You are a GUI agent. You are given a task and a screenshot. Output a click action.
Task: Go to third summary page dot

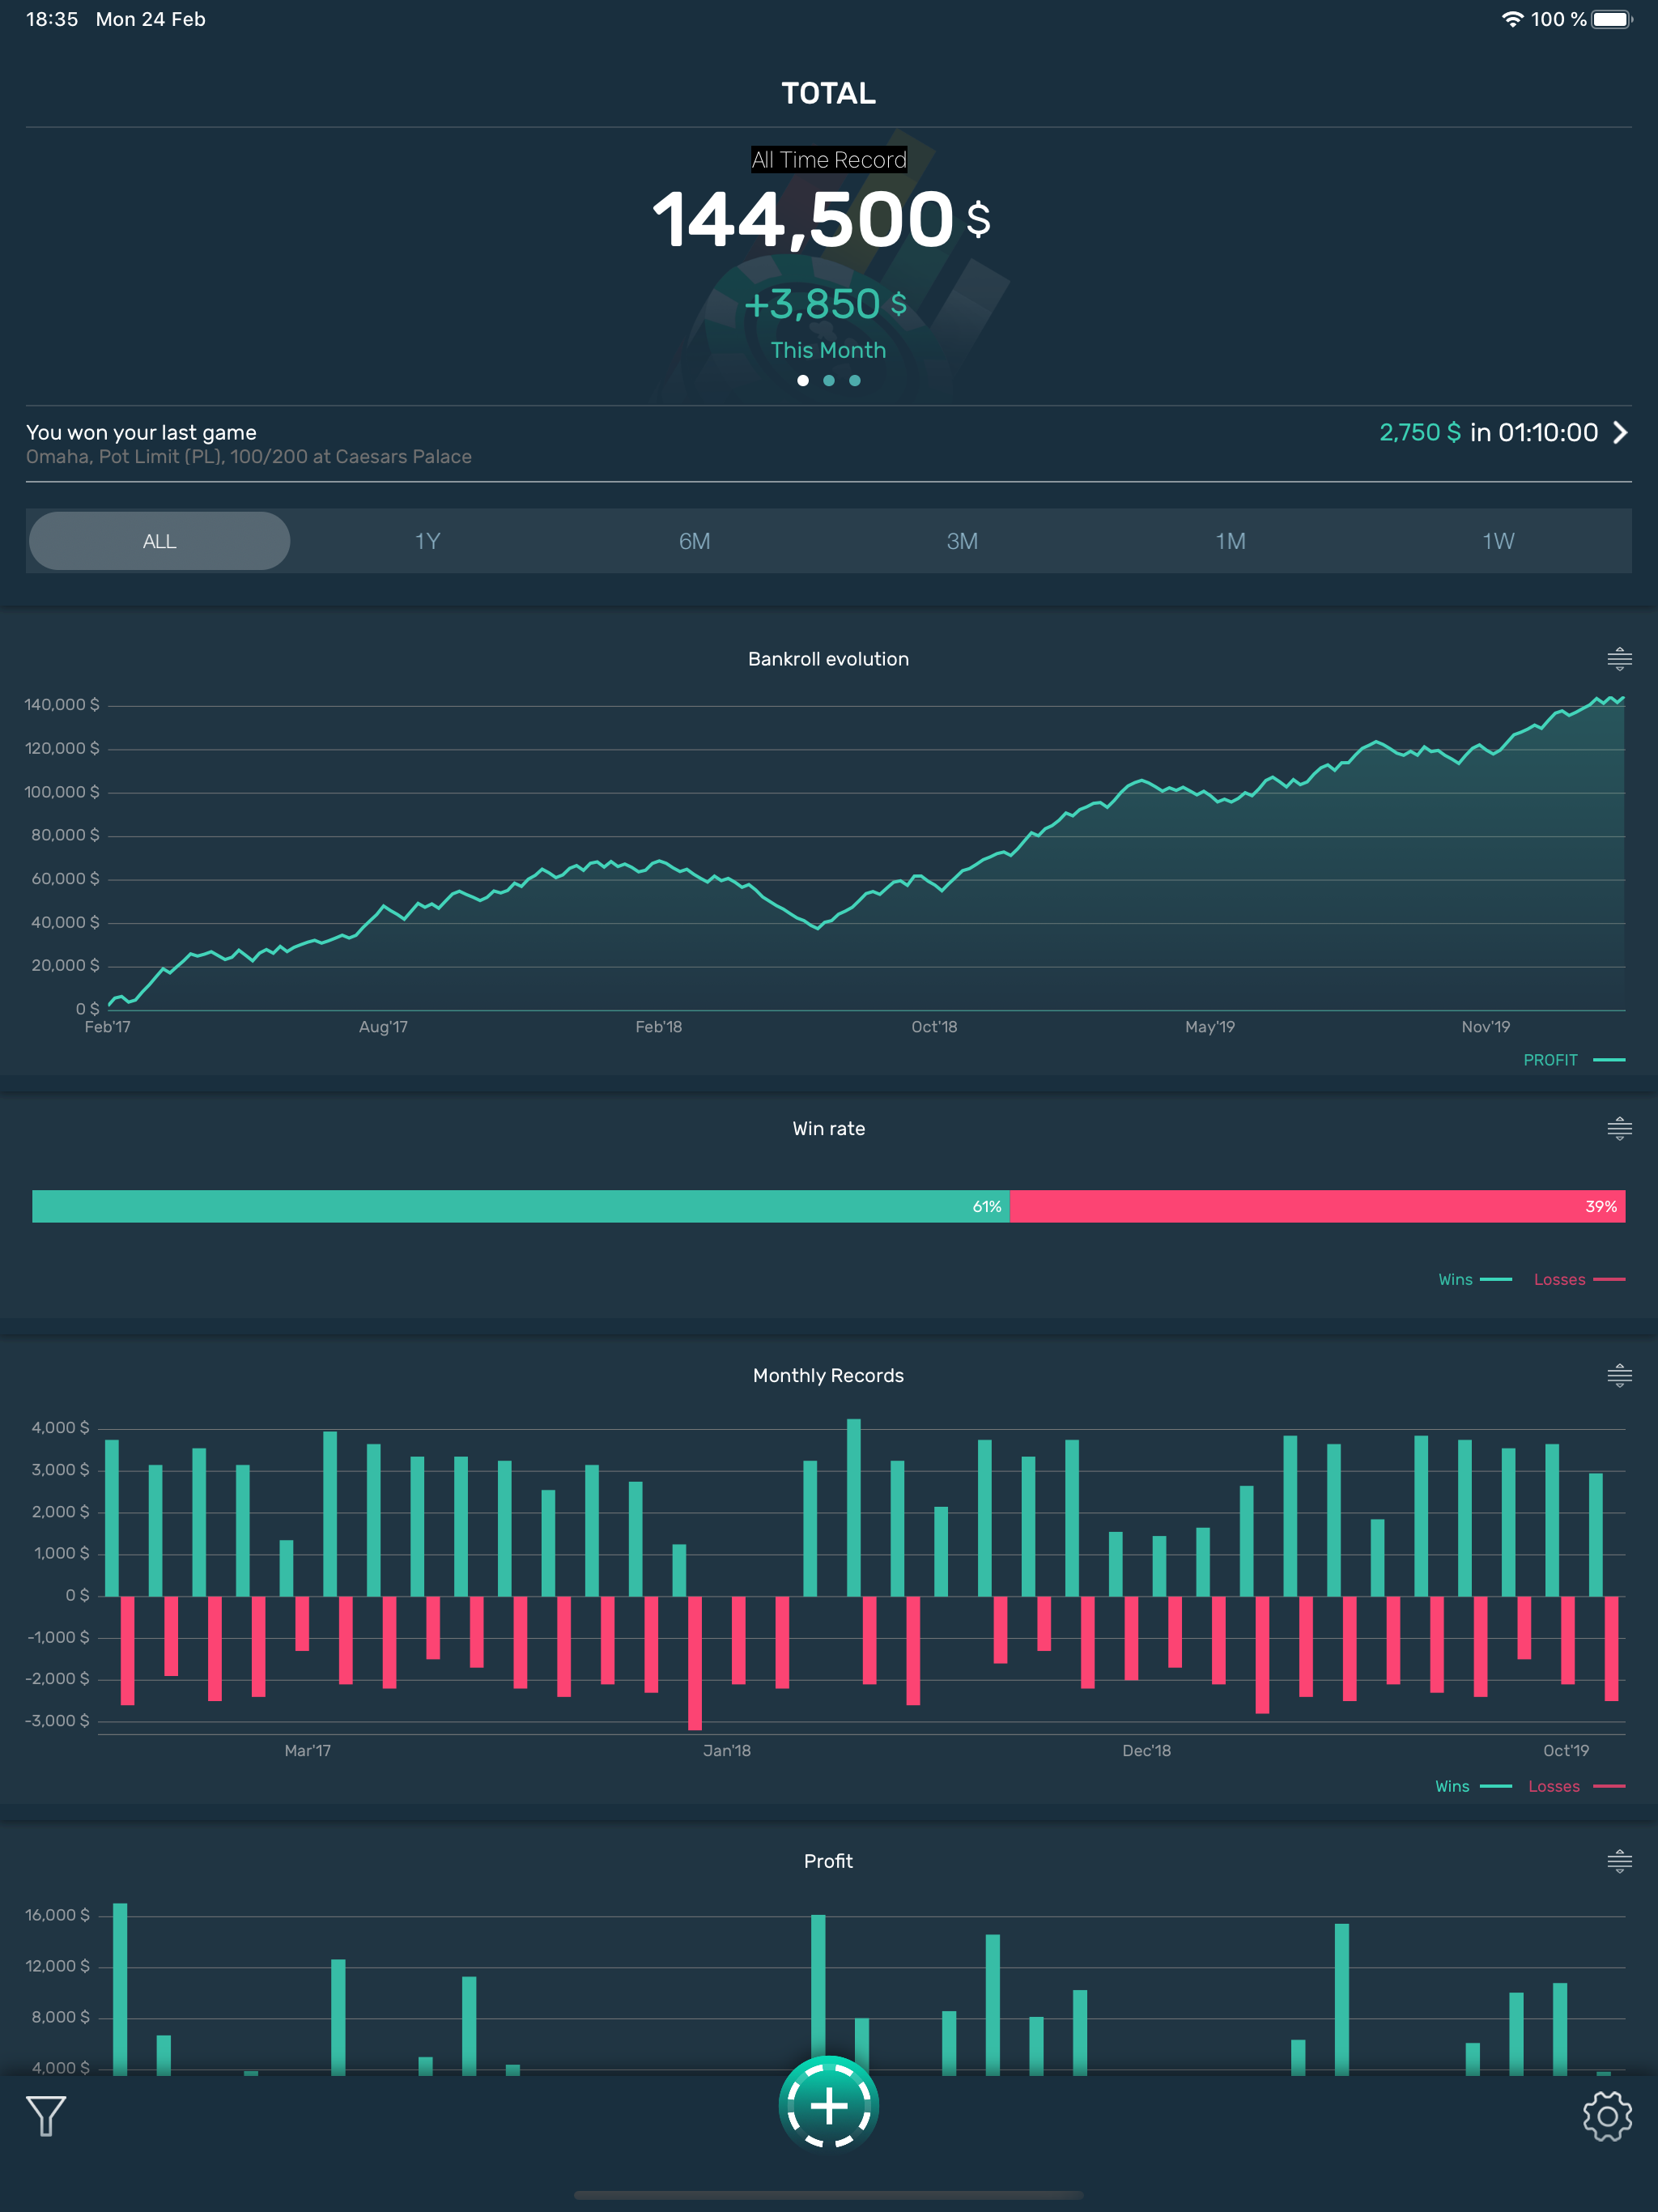pos(855,380)
